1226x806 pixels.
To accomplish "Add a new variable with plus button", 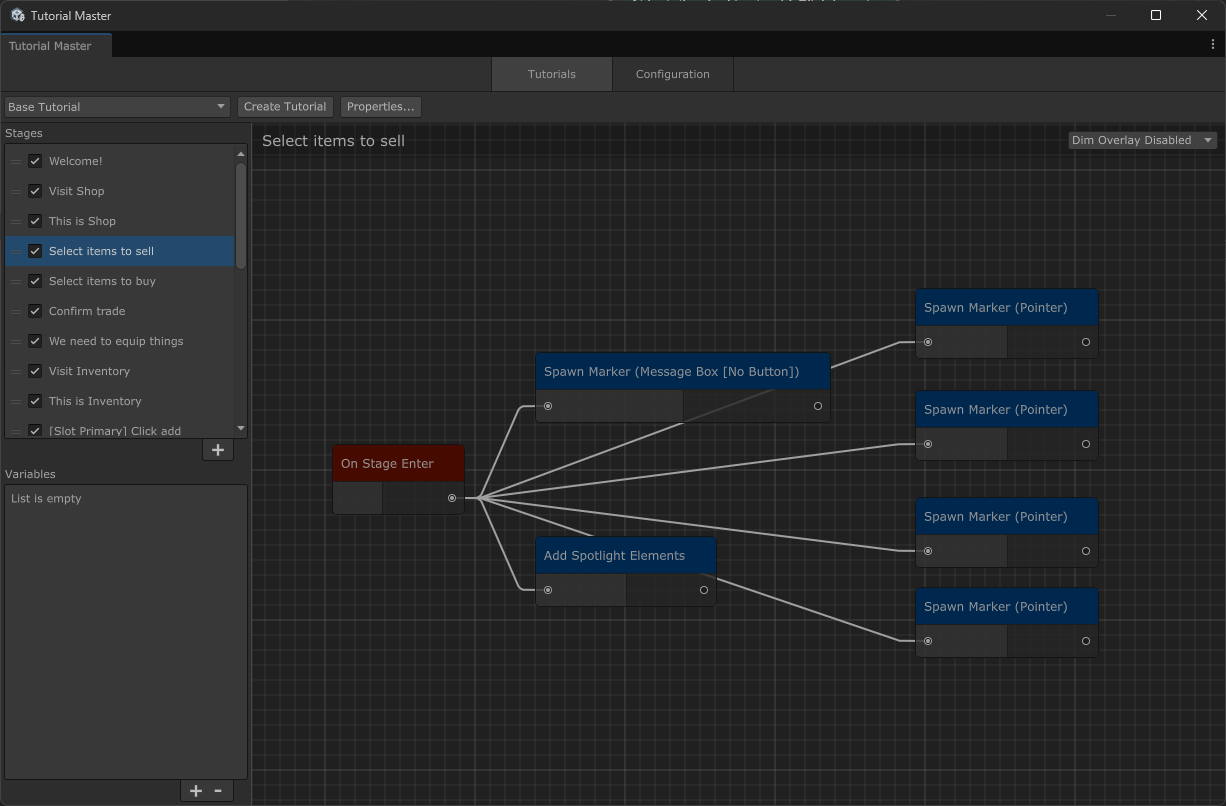I will [x=196, y=790].
